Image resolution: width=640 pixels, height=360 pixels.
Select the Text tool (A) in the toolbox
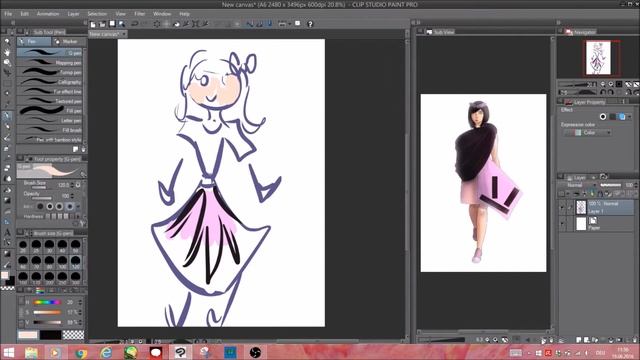[x=7, y=233]
